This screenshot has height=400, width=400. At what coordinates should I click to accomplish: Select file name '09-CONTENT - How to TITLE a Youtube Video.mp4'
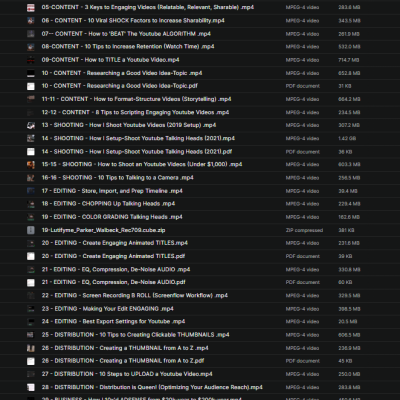coord(110,60)
